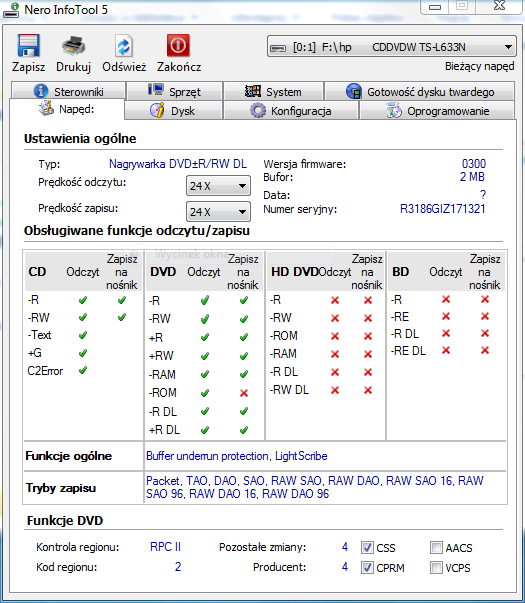Click the Zakończ button label
The width and height of the screenshot is (525, 603).
pyautogui.click(x=179, y=67)
